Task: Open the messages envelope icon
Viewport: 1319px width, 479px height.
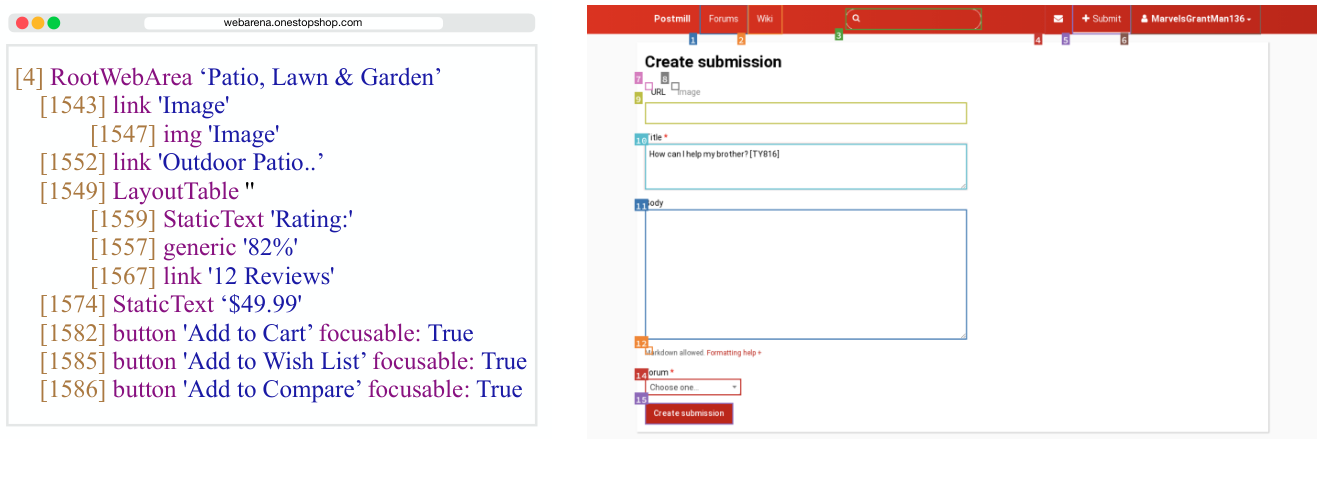Action: pyautogui.click(x=1058, y=19)
